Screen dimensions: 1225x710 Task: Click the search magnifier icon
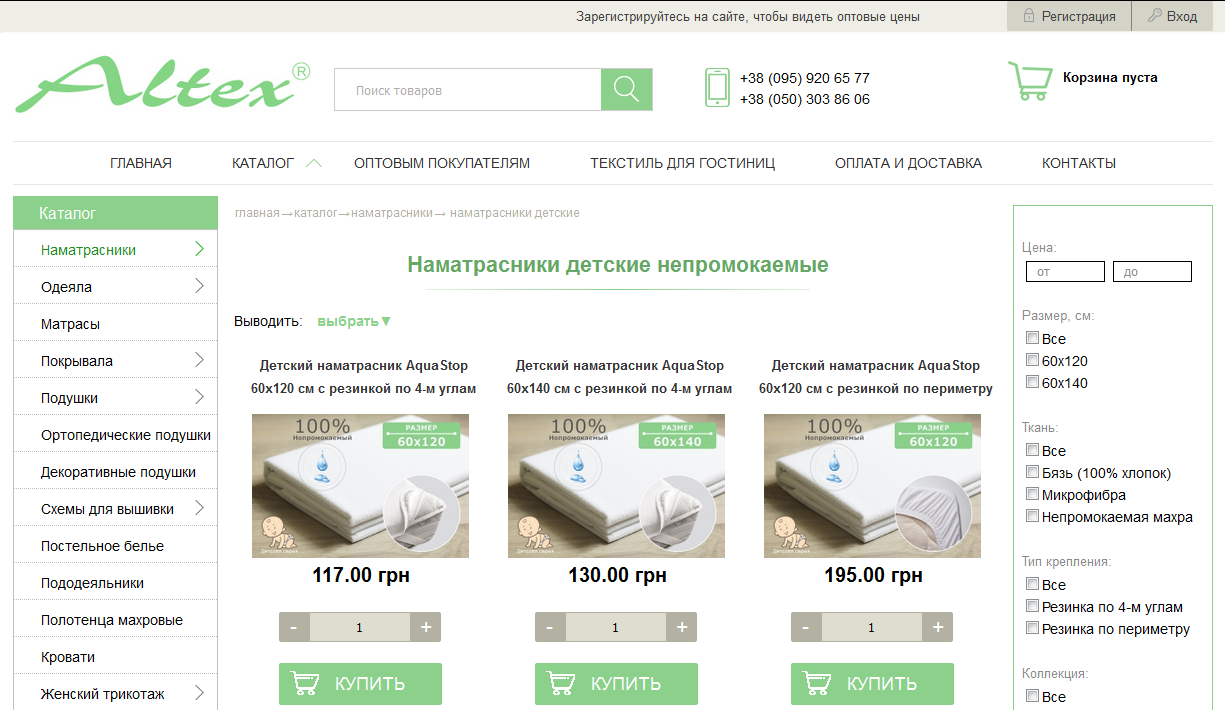click(x=626, y=89)
